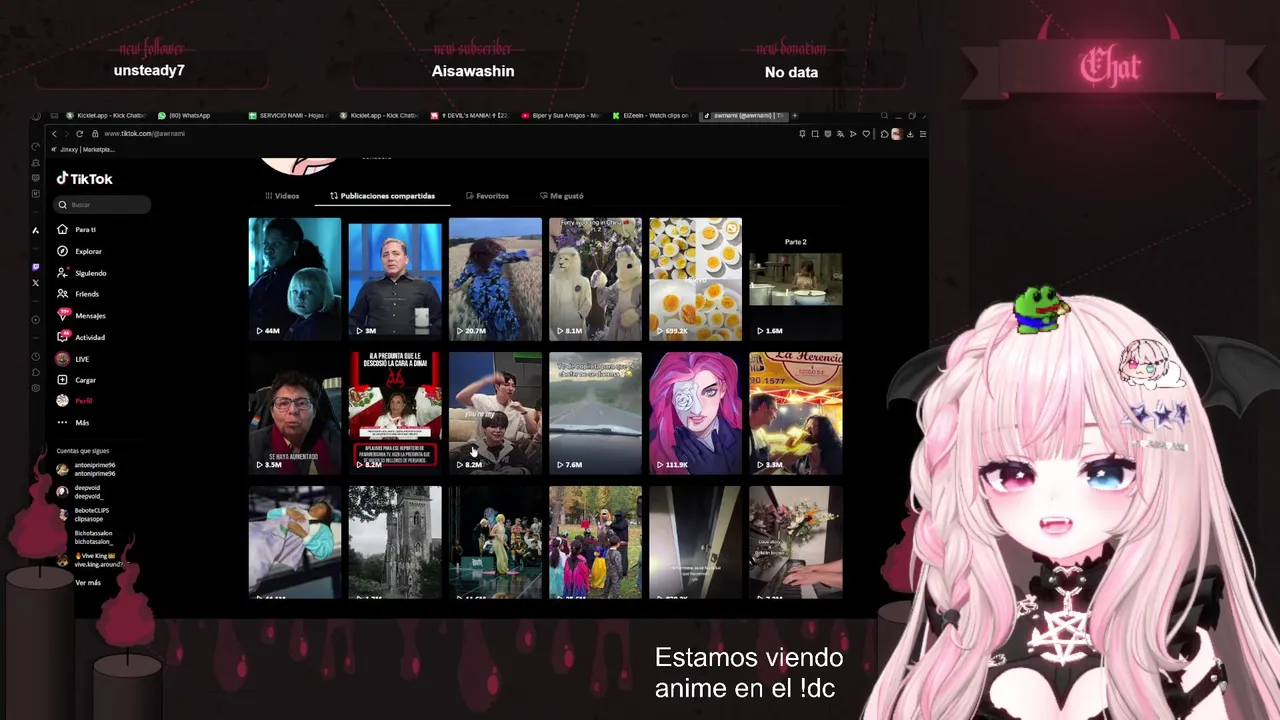Open the history clock icon in browser sidebar

point(36,357)
